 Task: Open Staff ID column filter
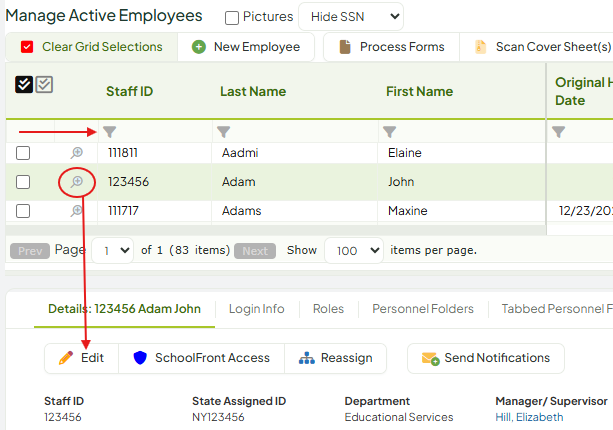tap(110, 132)
